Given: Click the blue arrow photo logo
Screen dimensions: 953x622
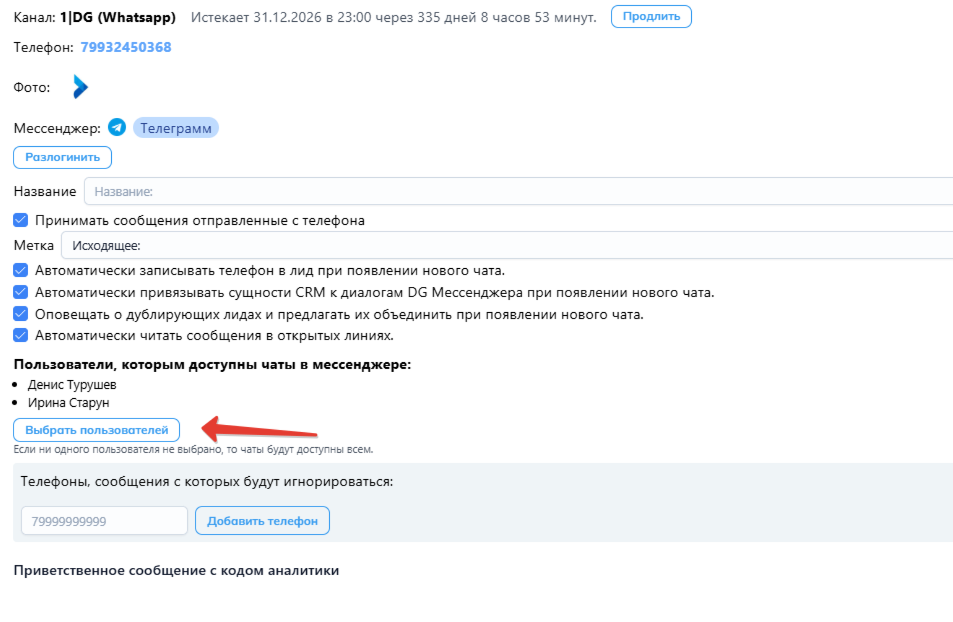Looking at the screenshot, I should (x=80, y=87).
